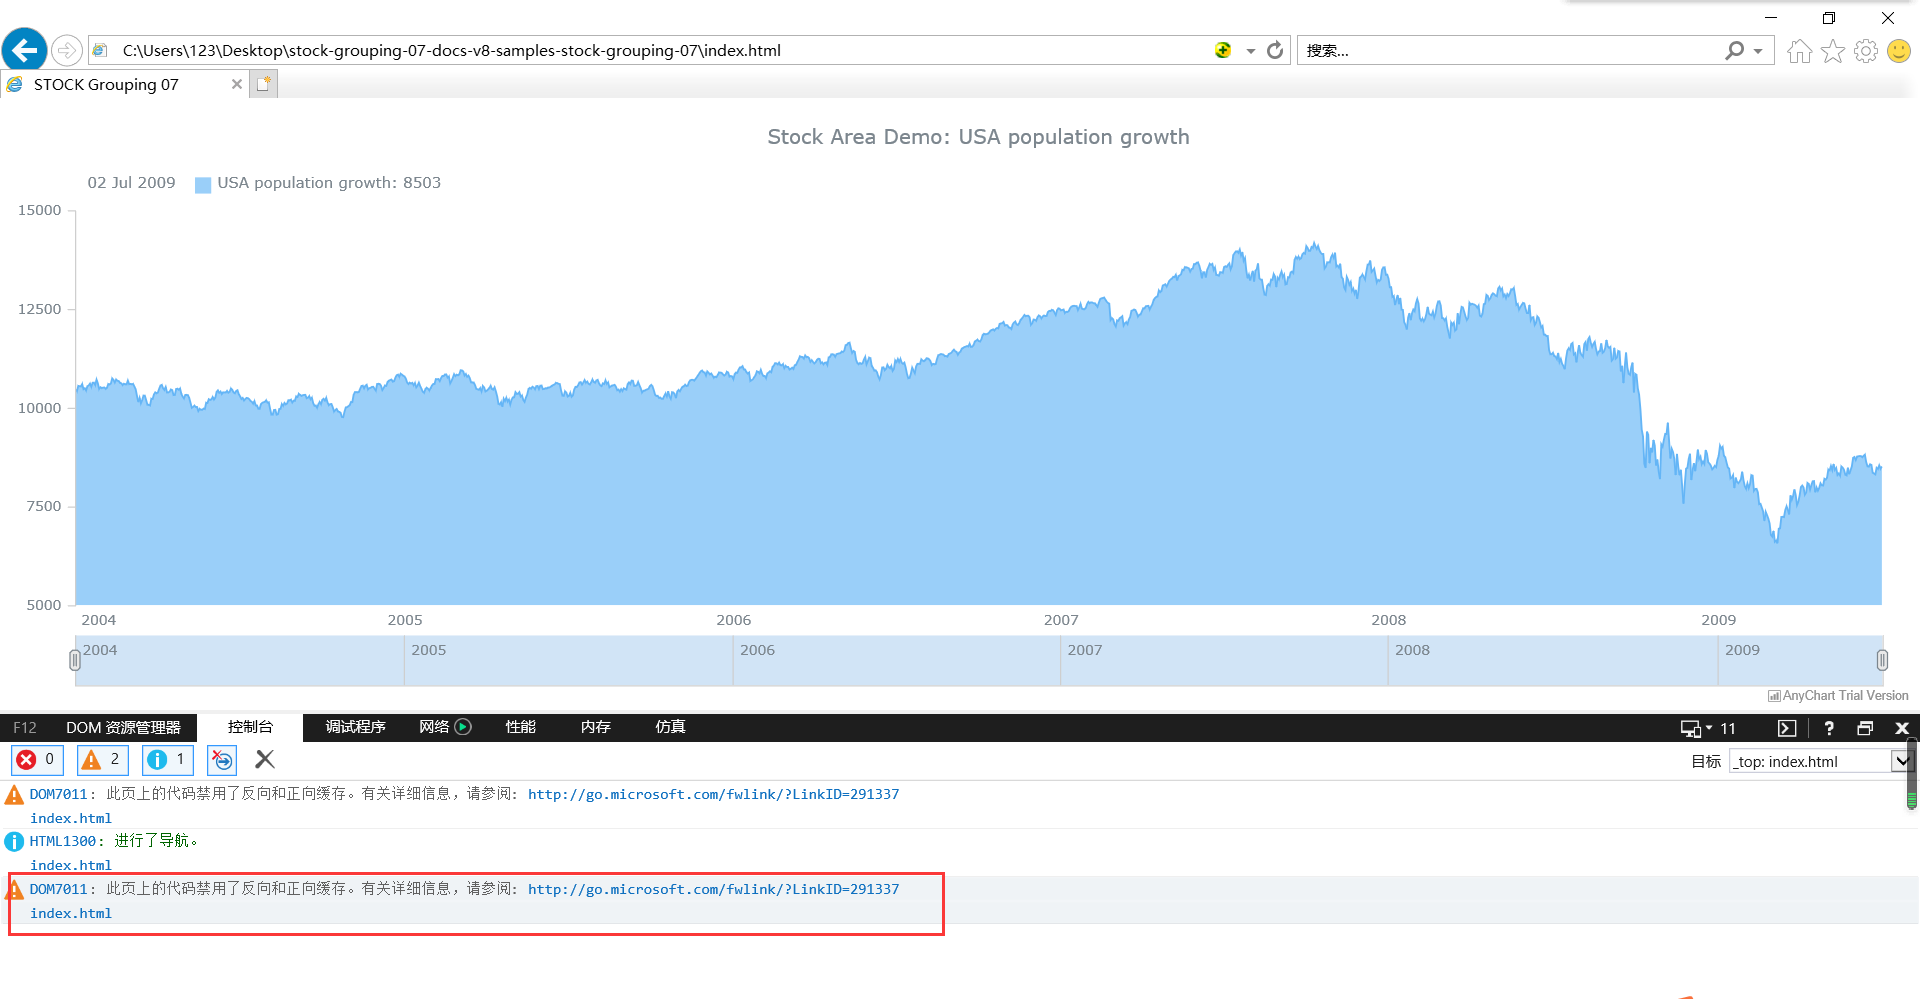1920x999 pixels.
Task: Click the clear console icon
Action: 264,760
